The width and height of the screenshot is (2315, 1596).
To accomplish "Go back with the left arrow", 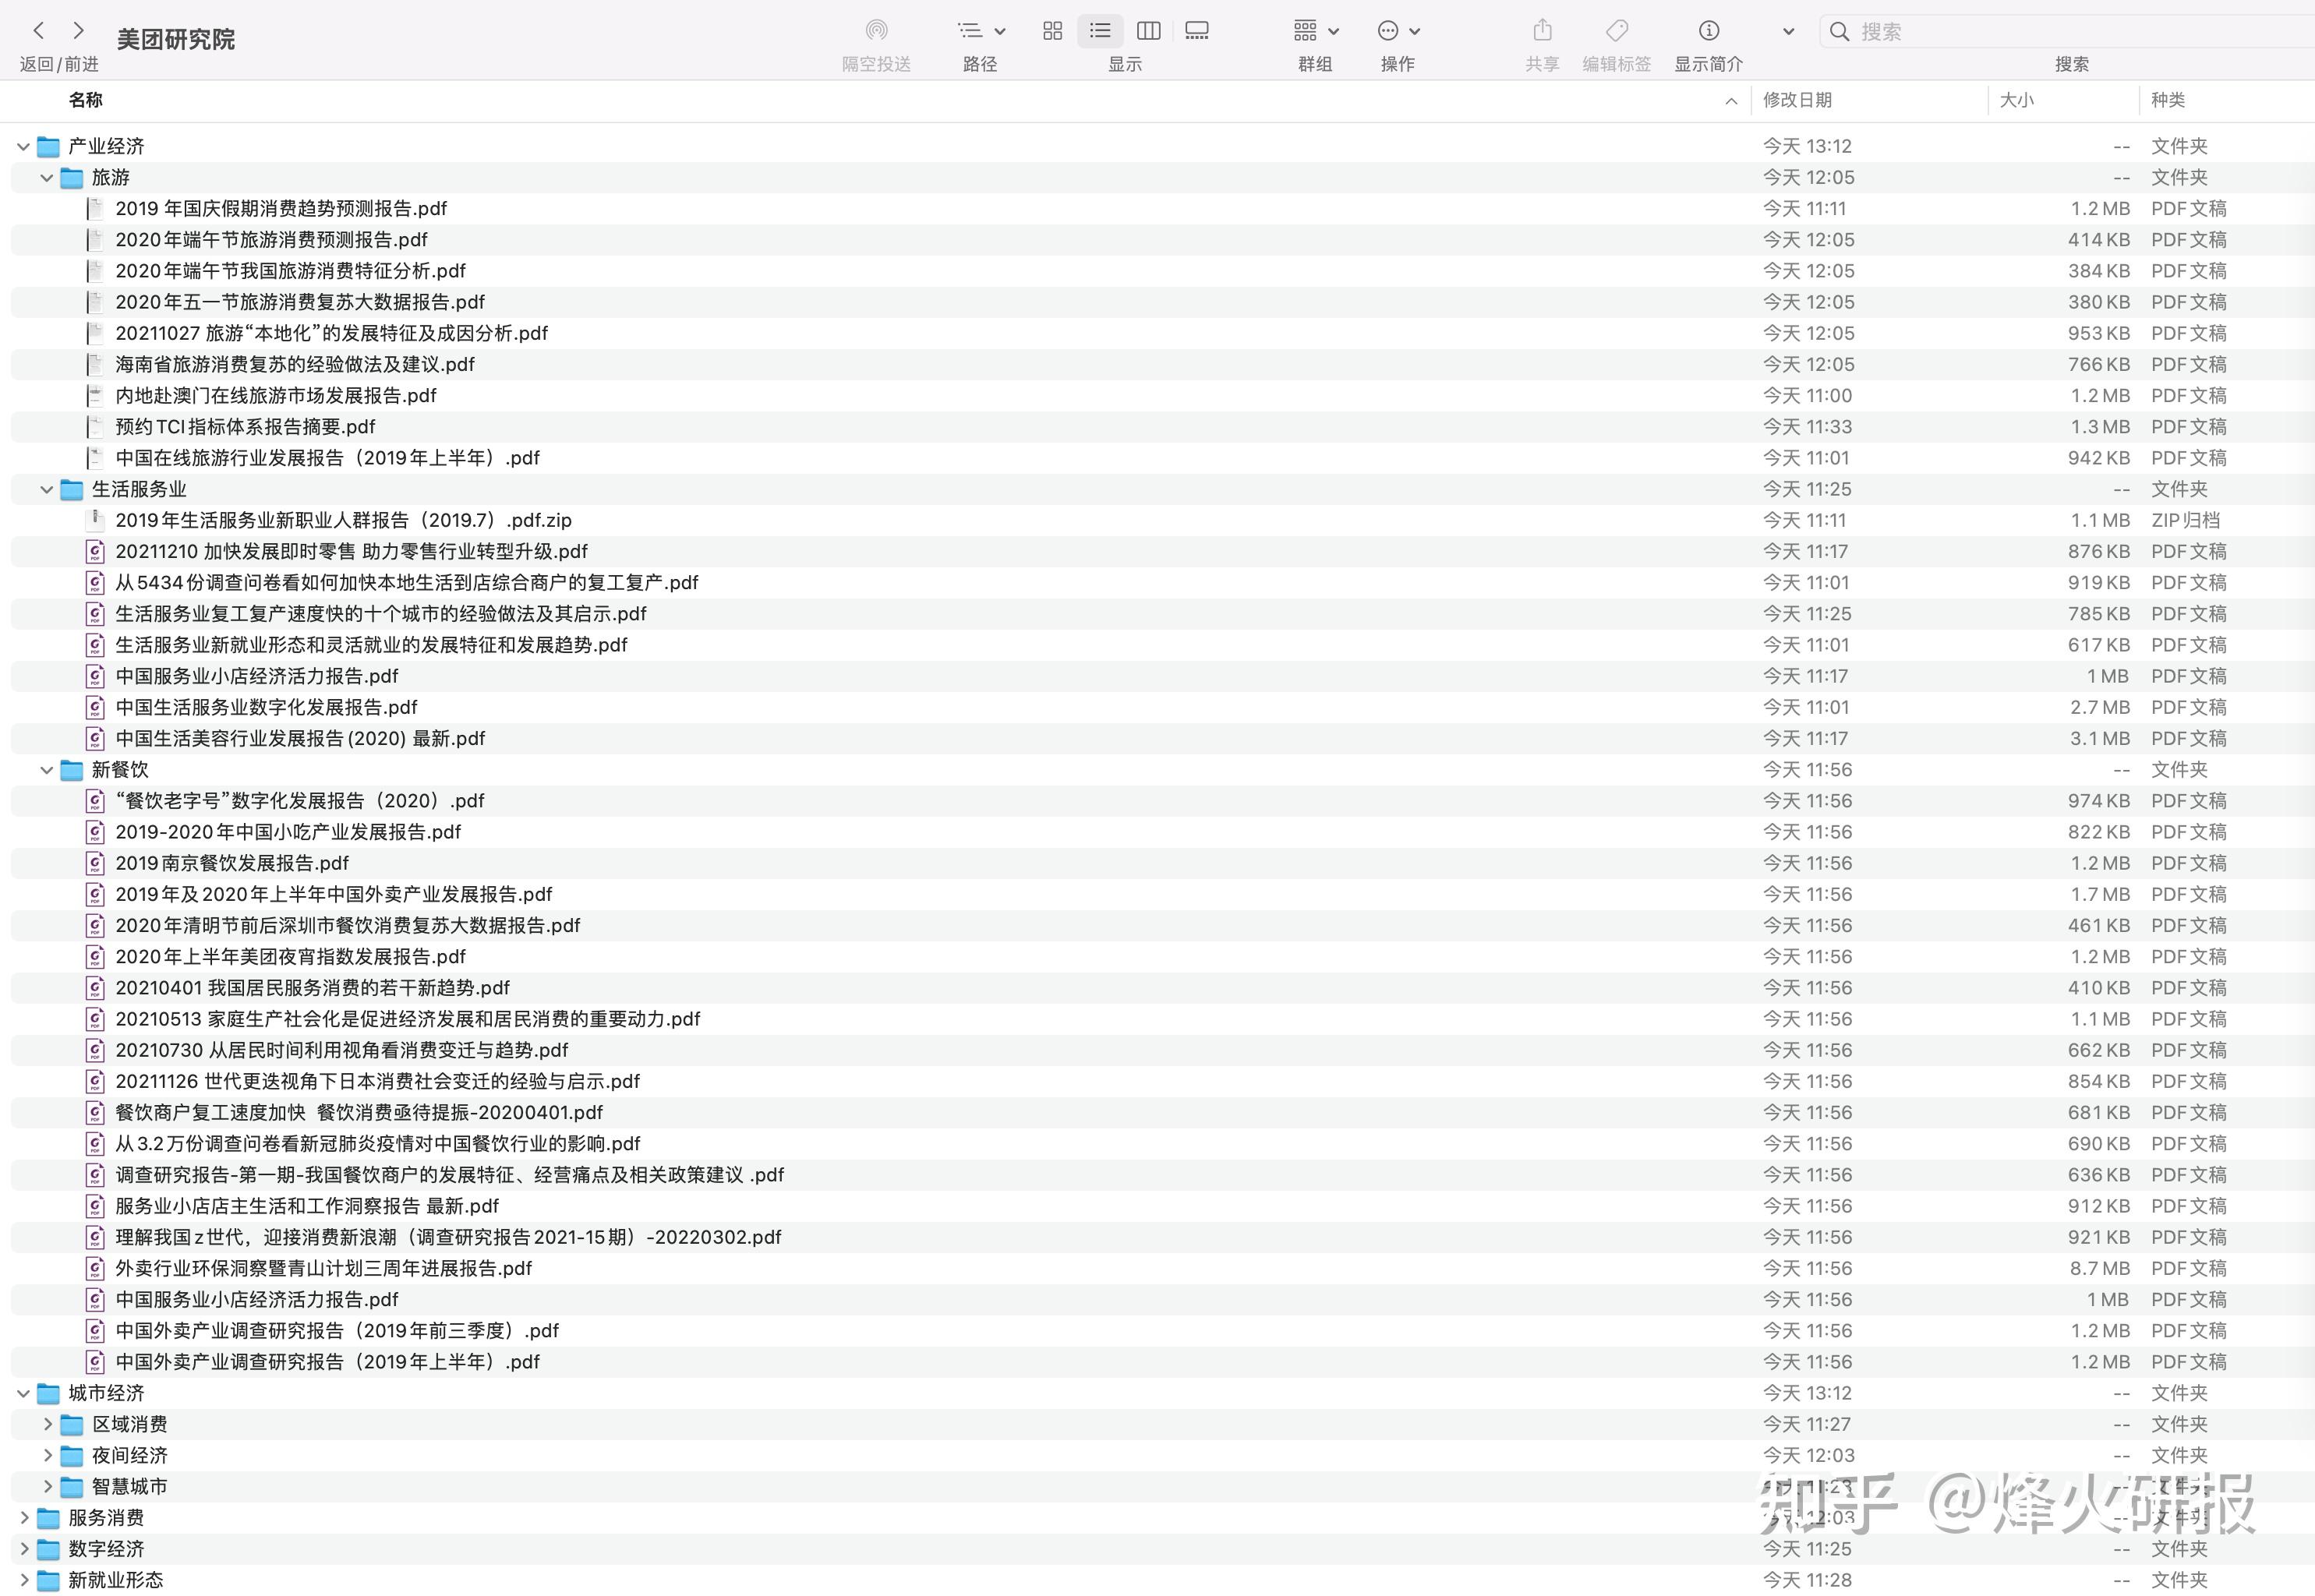I will tap(39, 31).
